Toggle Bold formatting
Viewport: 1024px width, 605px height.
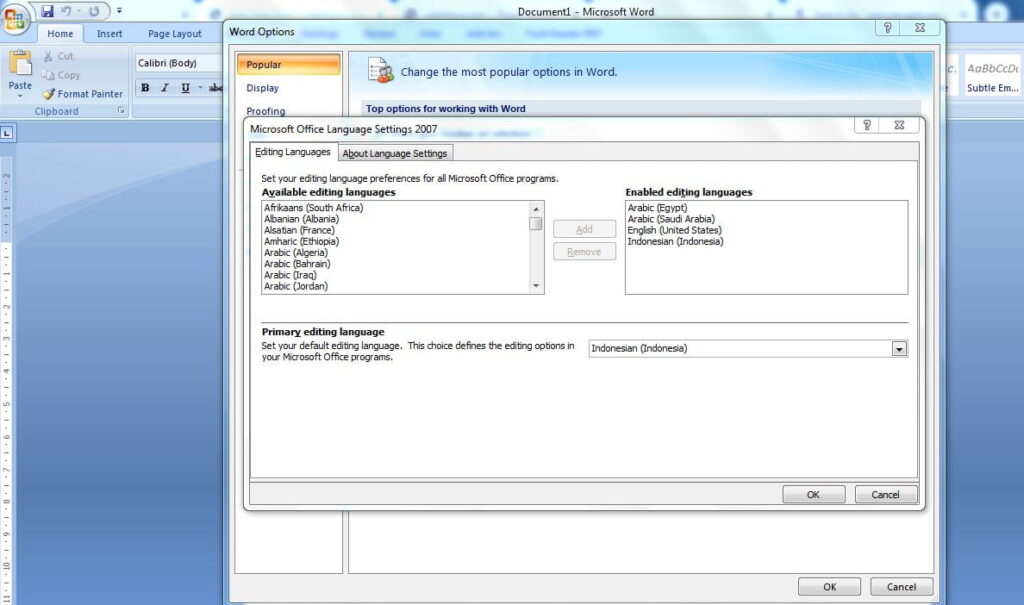tap(145, 88)
